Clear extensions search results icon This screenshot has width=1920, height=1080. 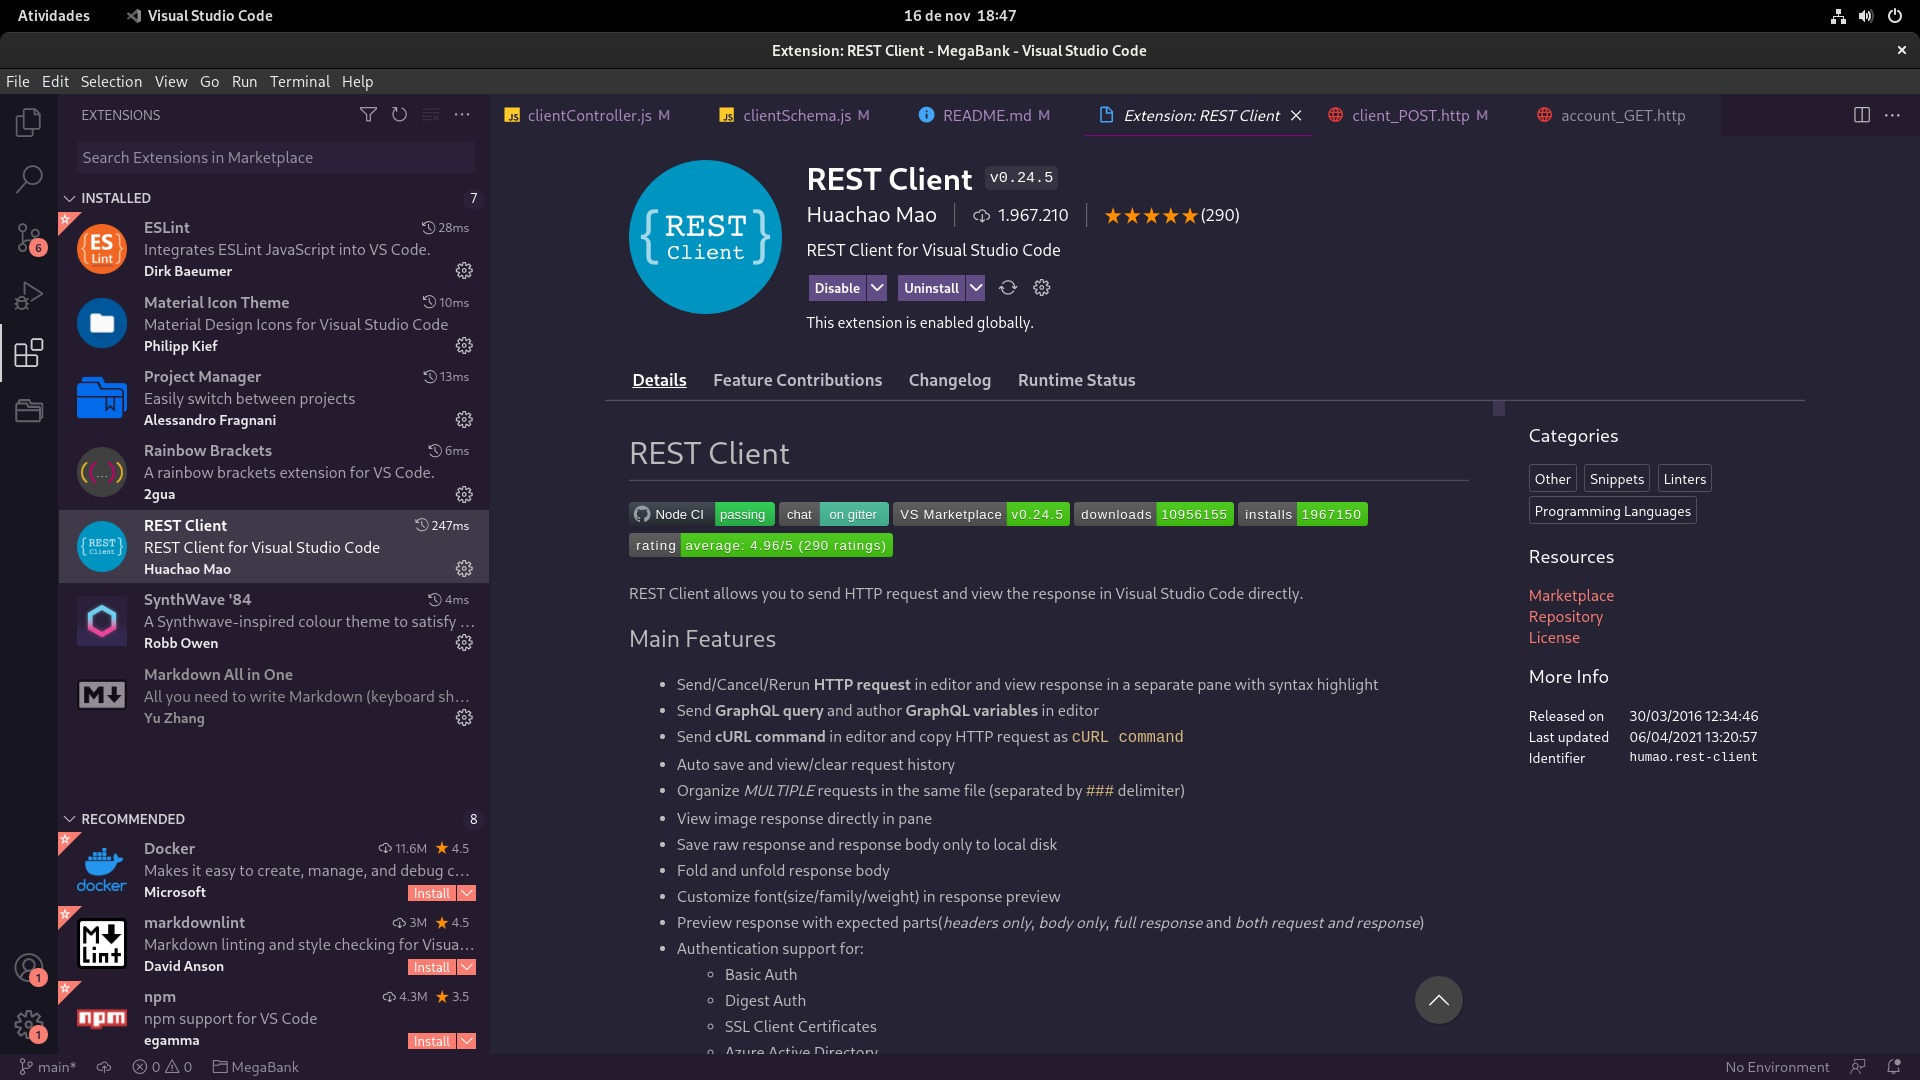coord(431,115)
